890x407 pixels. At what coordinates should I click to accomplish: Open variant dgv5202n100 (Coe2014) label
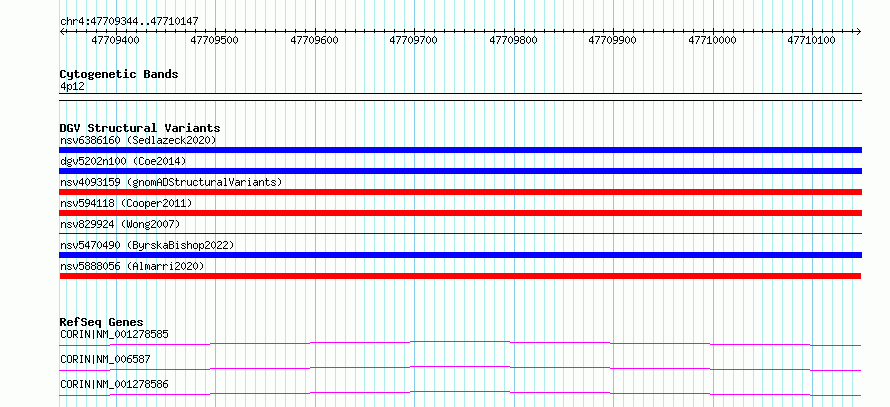point(123,161)
